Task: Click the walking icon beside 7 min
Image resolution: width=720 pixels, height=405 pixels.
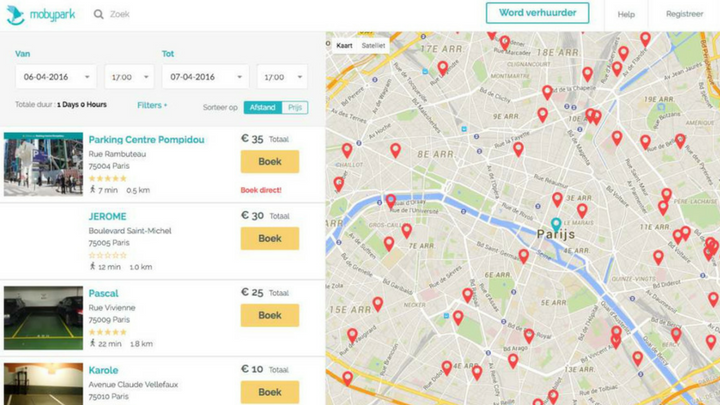Action: [92, 190]
